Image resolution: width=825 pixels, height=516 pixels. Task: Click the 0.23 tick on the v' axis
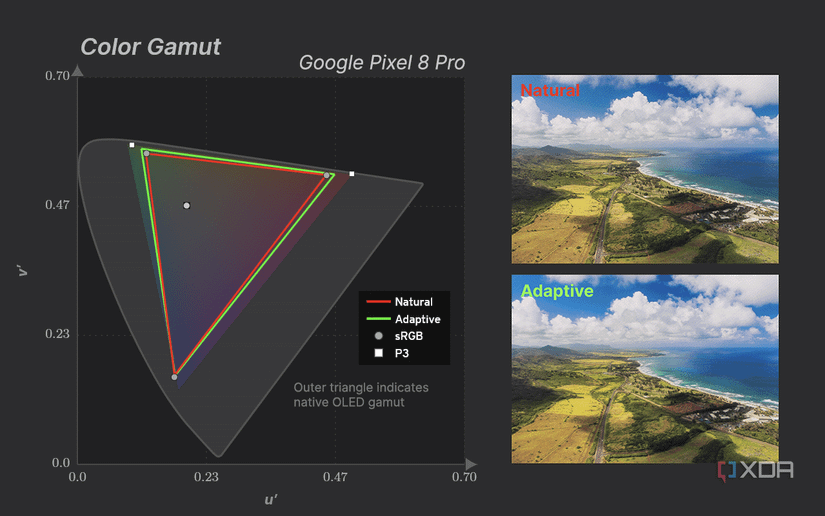57,334
